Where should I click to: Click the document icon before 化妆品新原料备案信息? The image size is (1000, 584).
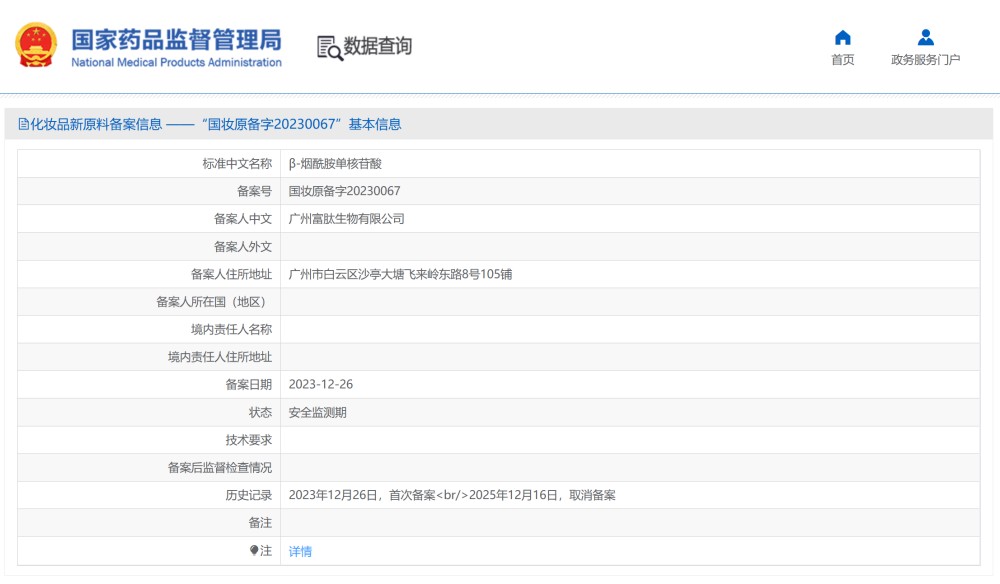tap(21, 123)
